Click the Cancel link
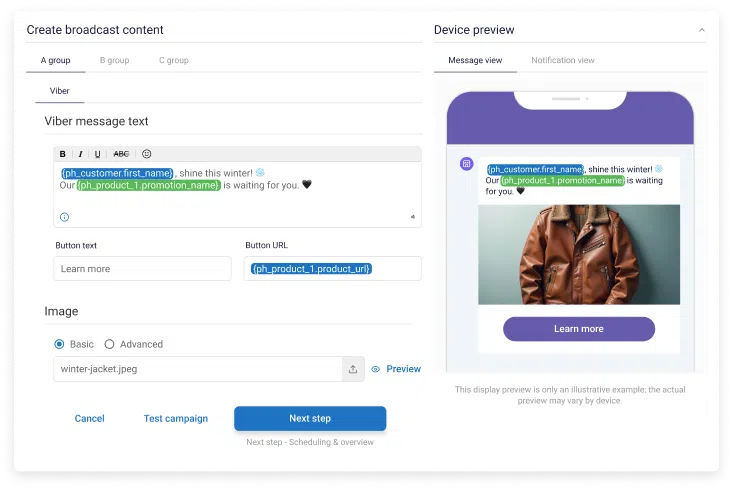Viewport: 733px width, 489px height. point(89,418)
